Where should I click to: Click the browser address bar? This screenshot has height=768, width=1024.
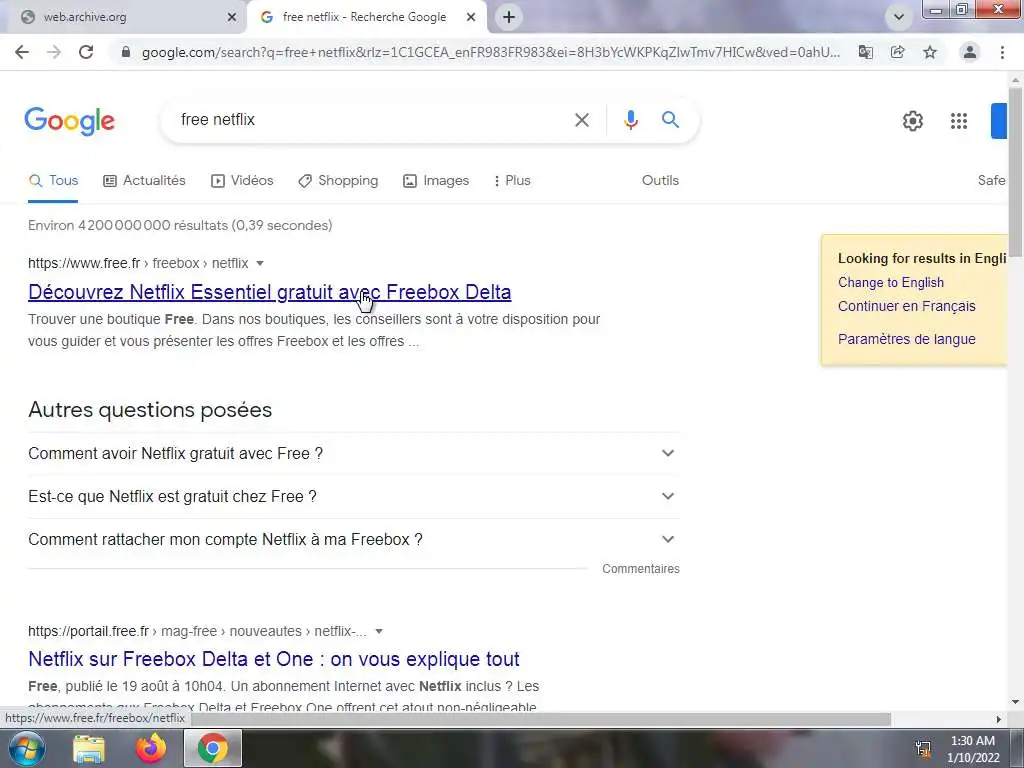pos(490,52)
